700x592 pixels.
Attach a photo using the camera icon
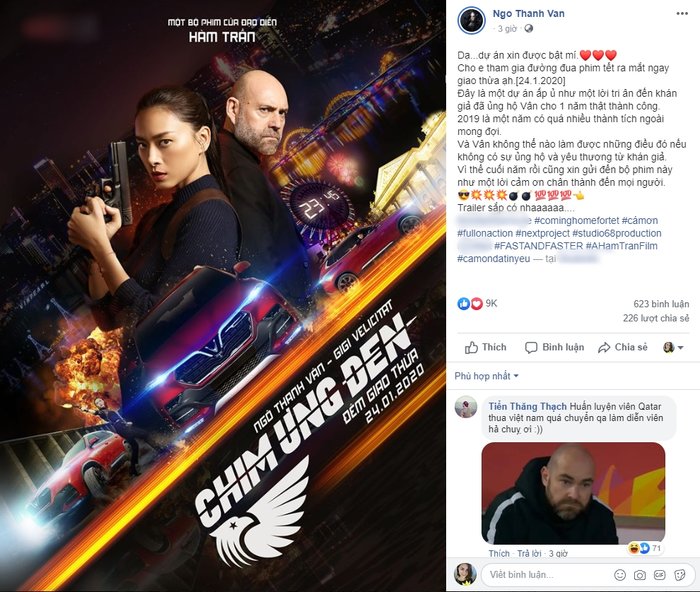(x=640, y=575)
